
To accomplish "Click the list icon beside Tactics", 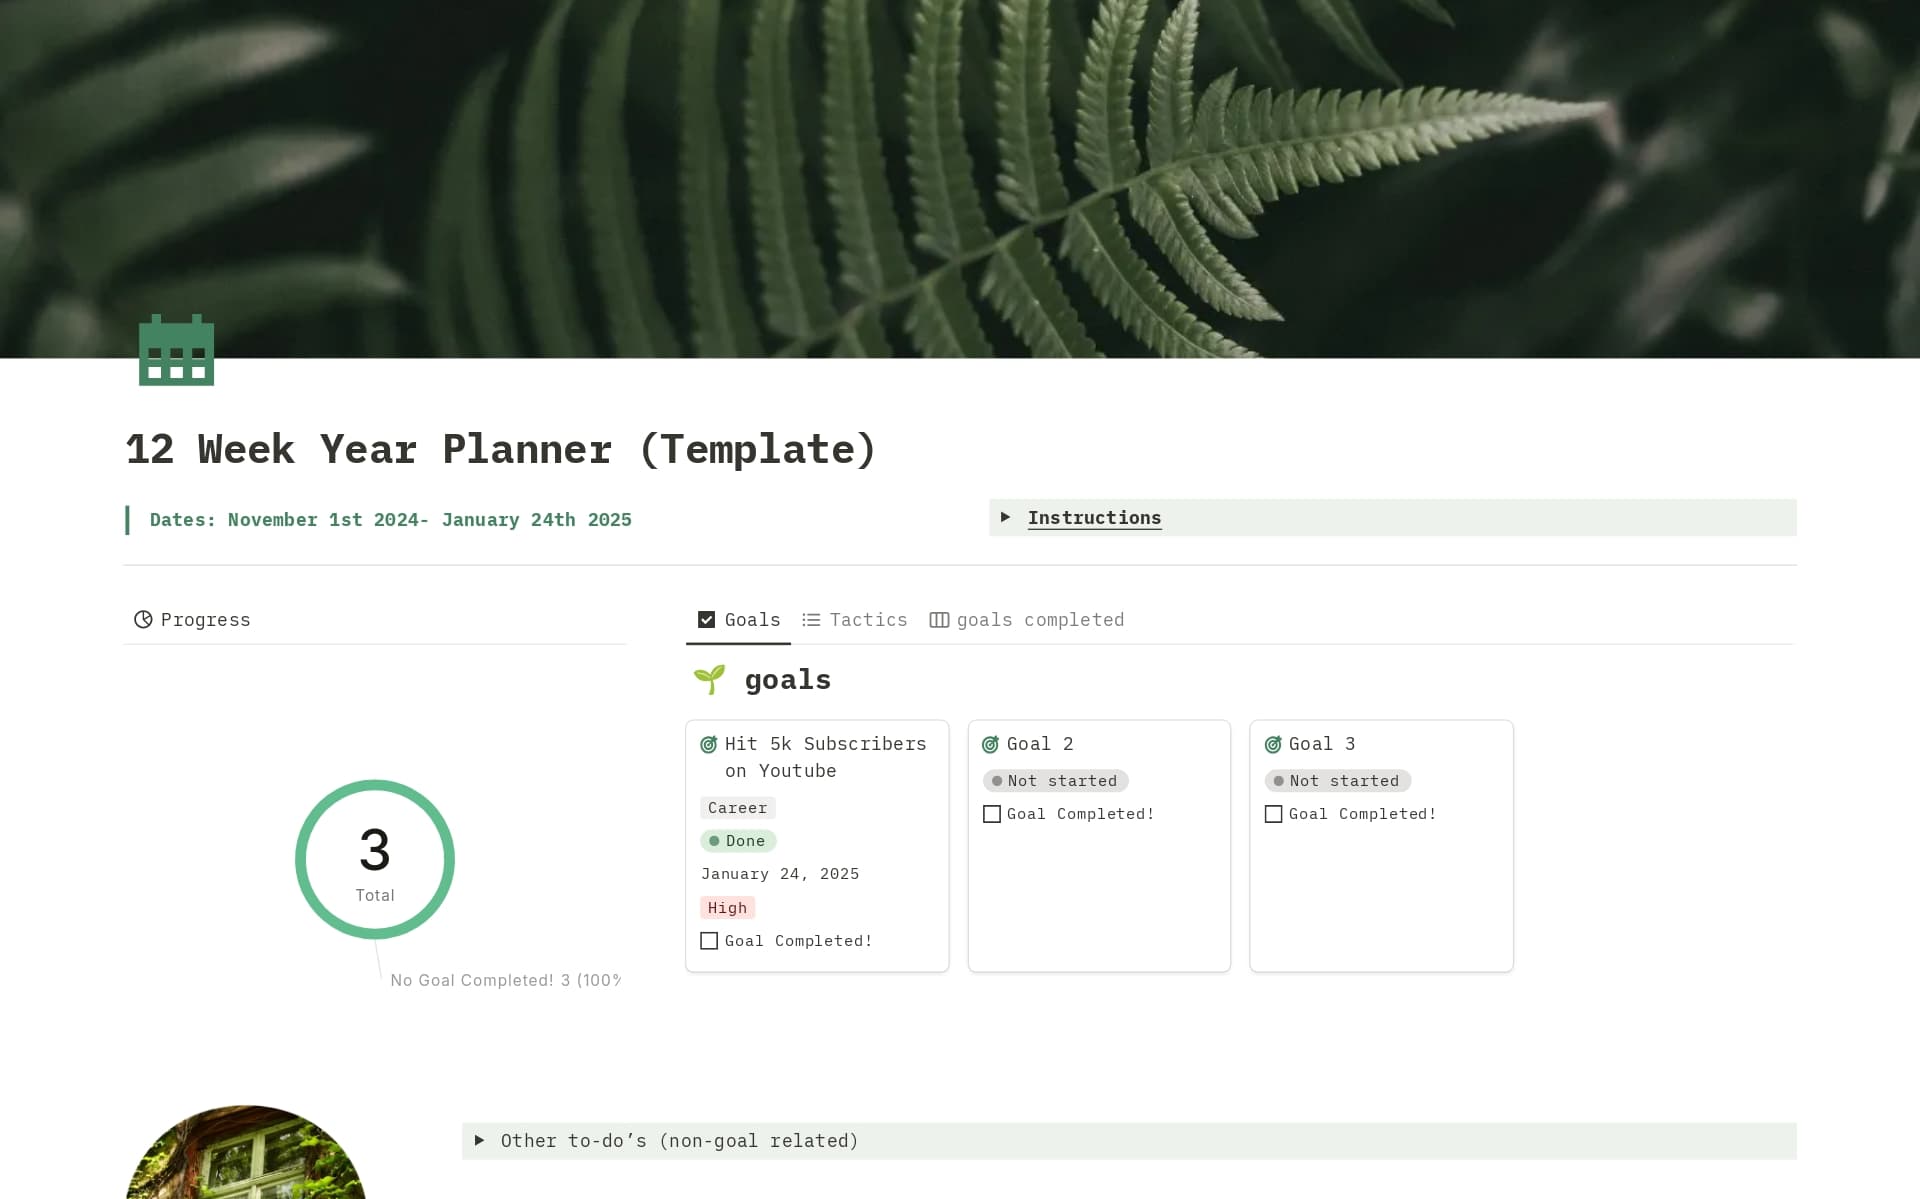I will [811, 619].
